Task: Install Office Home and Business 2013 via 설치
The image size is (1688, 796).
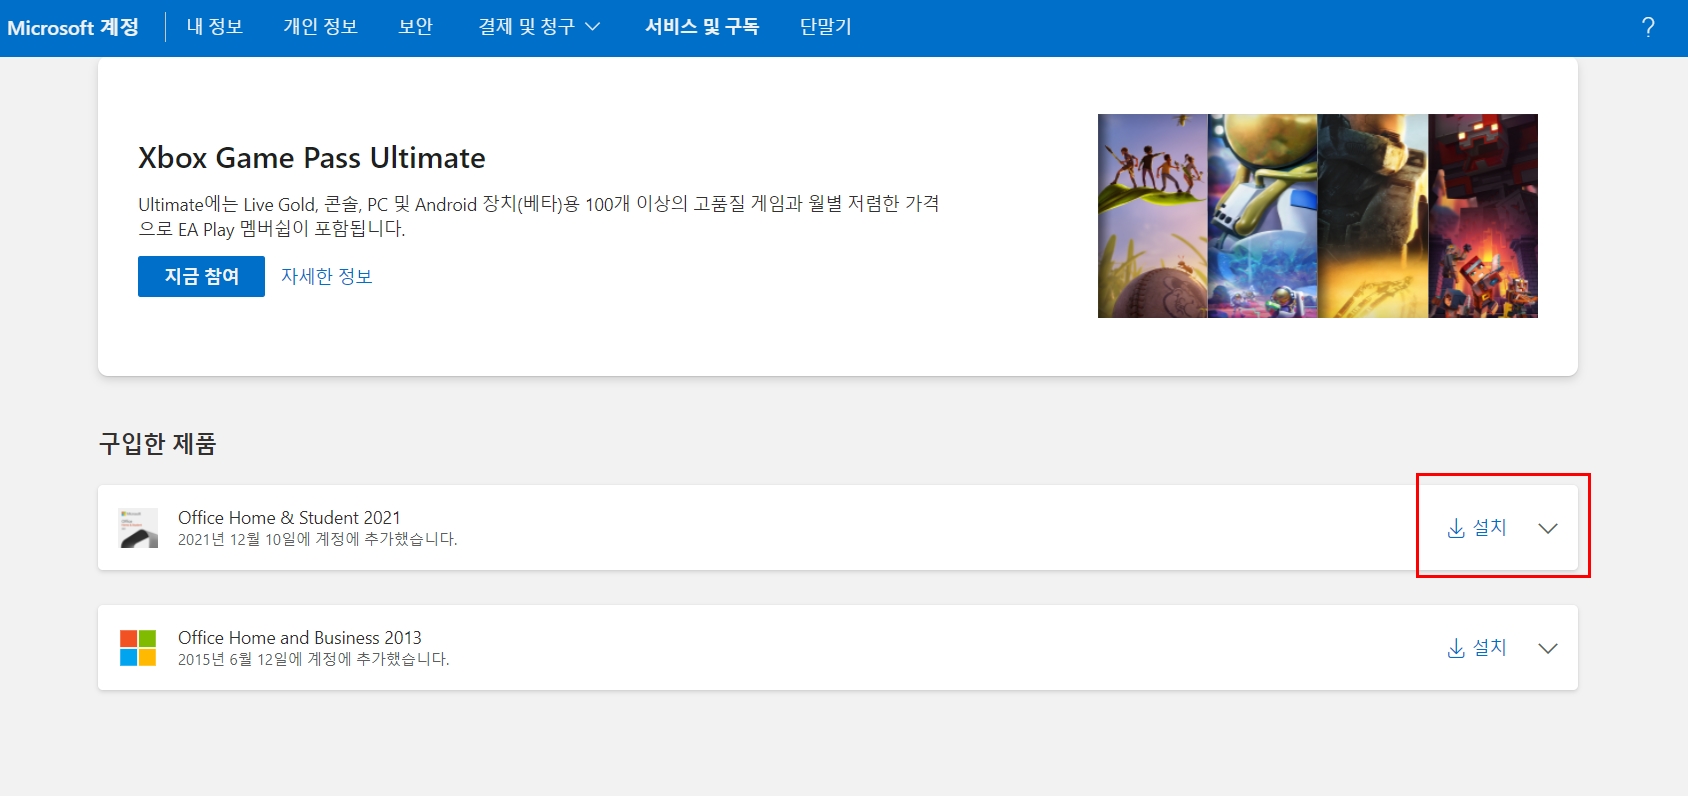Action: click(1477, 648)
